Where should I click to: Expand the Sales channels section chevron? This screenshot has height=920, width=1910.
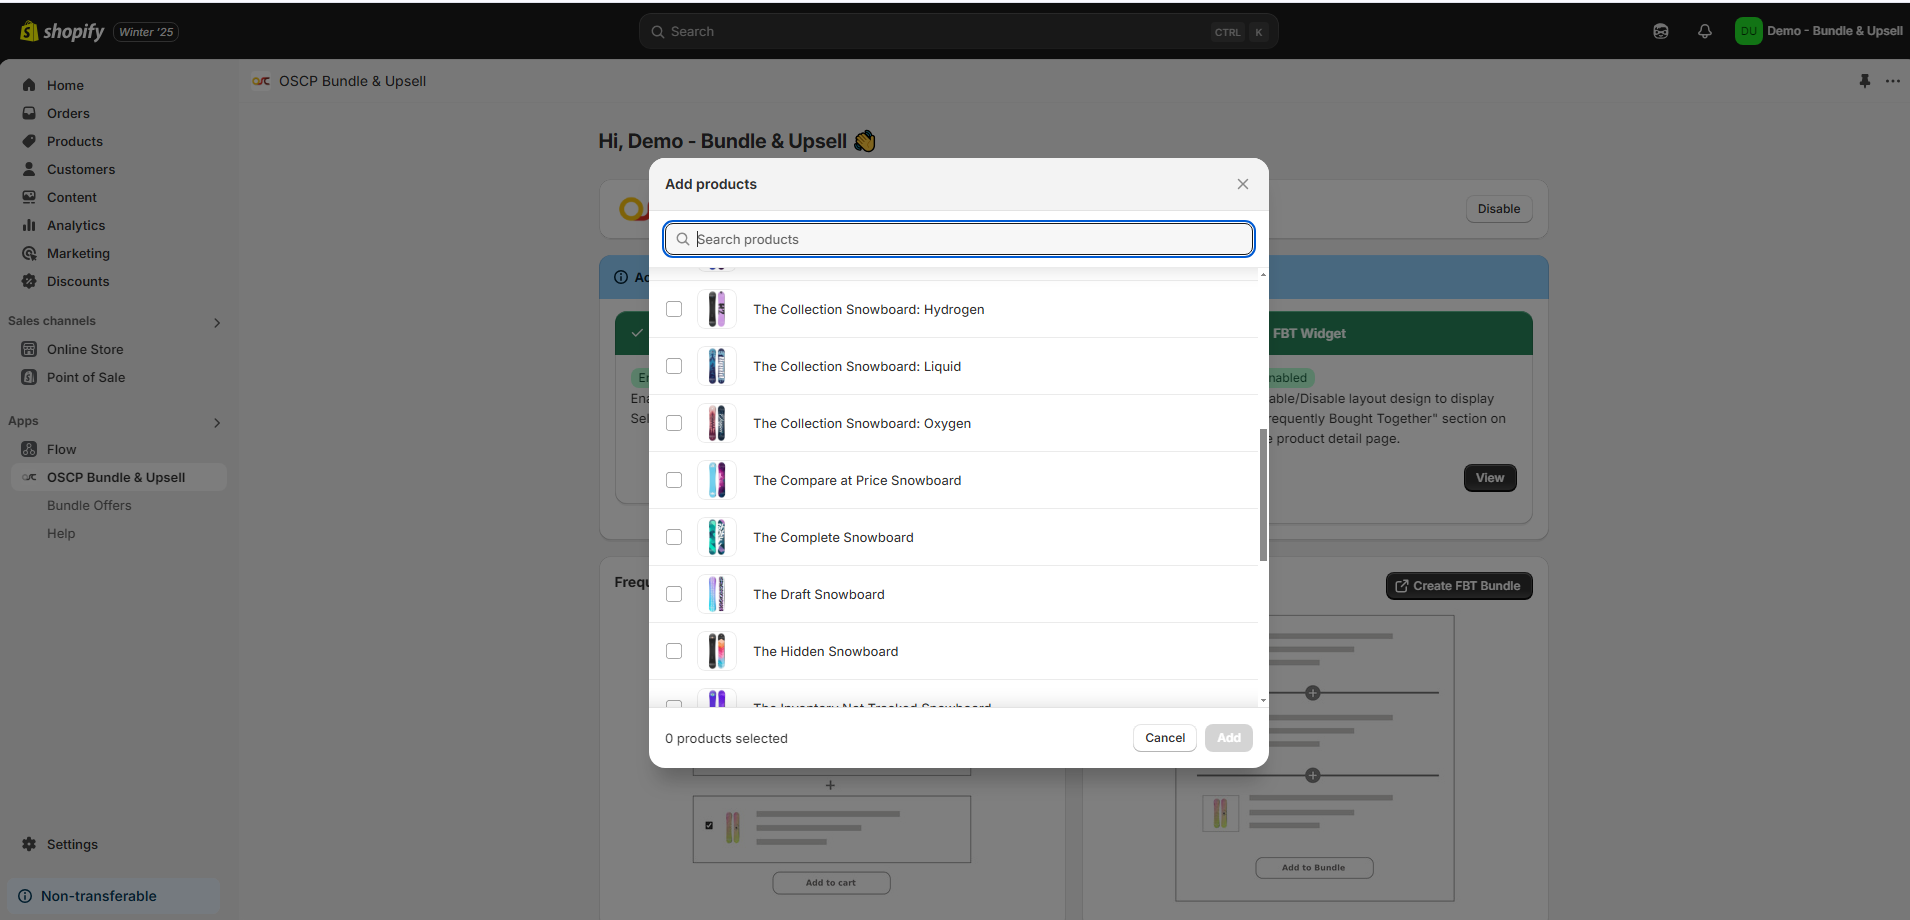coord(217,322)
